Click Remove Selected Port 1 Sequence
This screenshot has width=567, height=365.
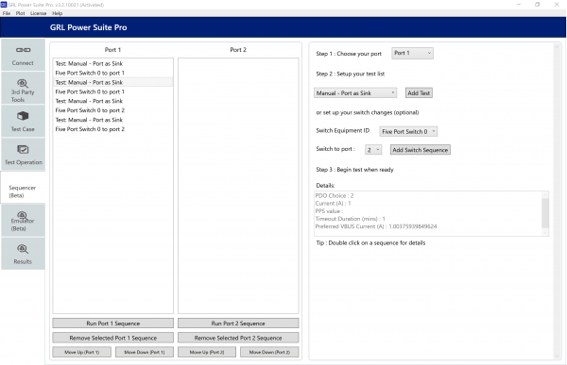(113, 338)
